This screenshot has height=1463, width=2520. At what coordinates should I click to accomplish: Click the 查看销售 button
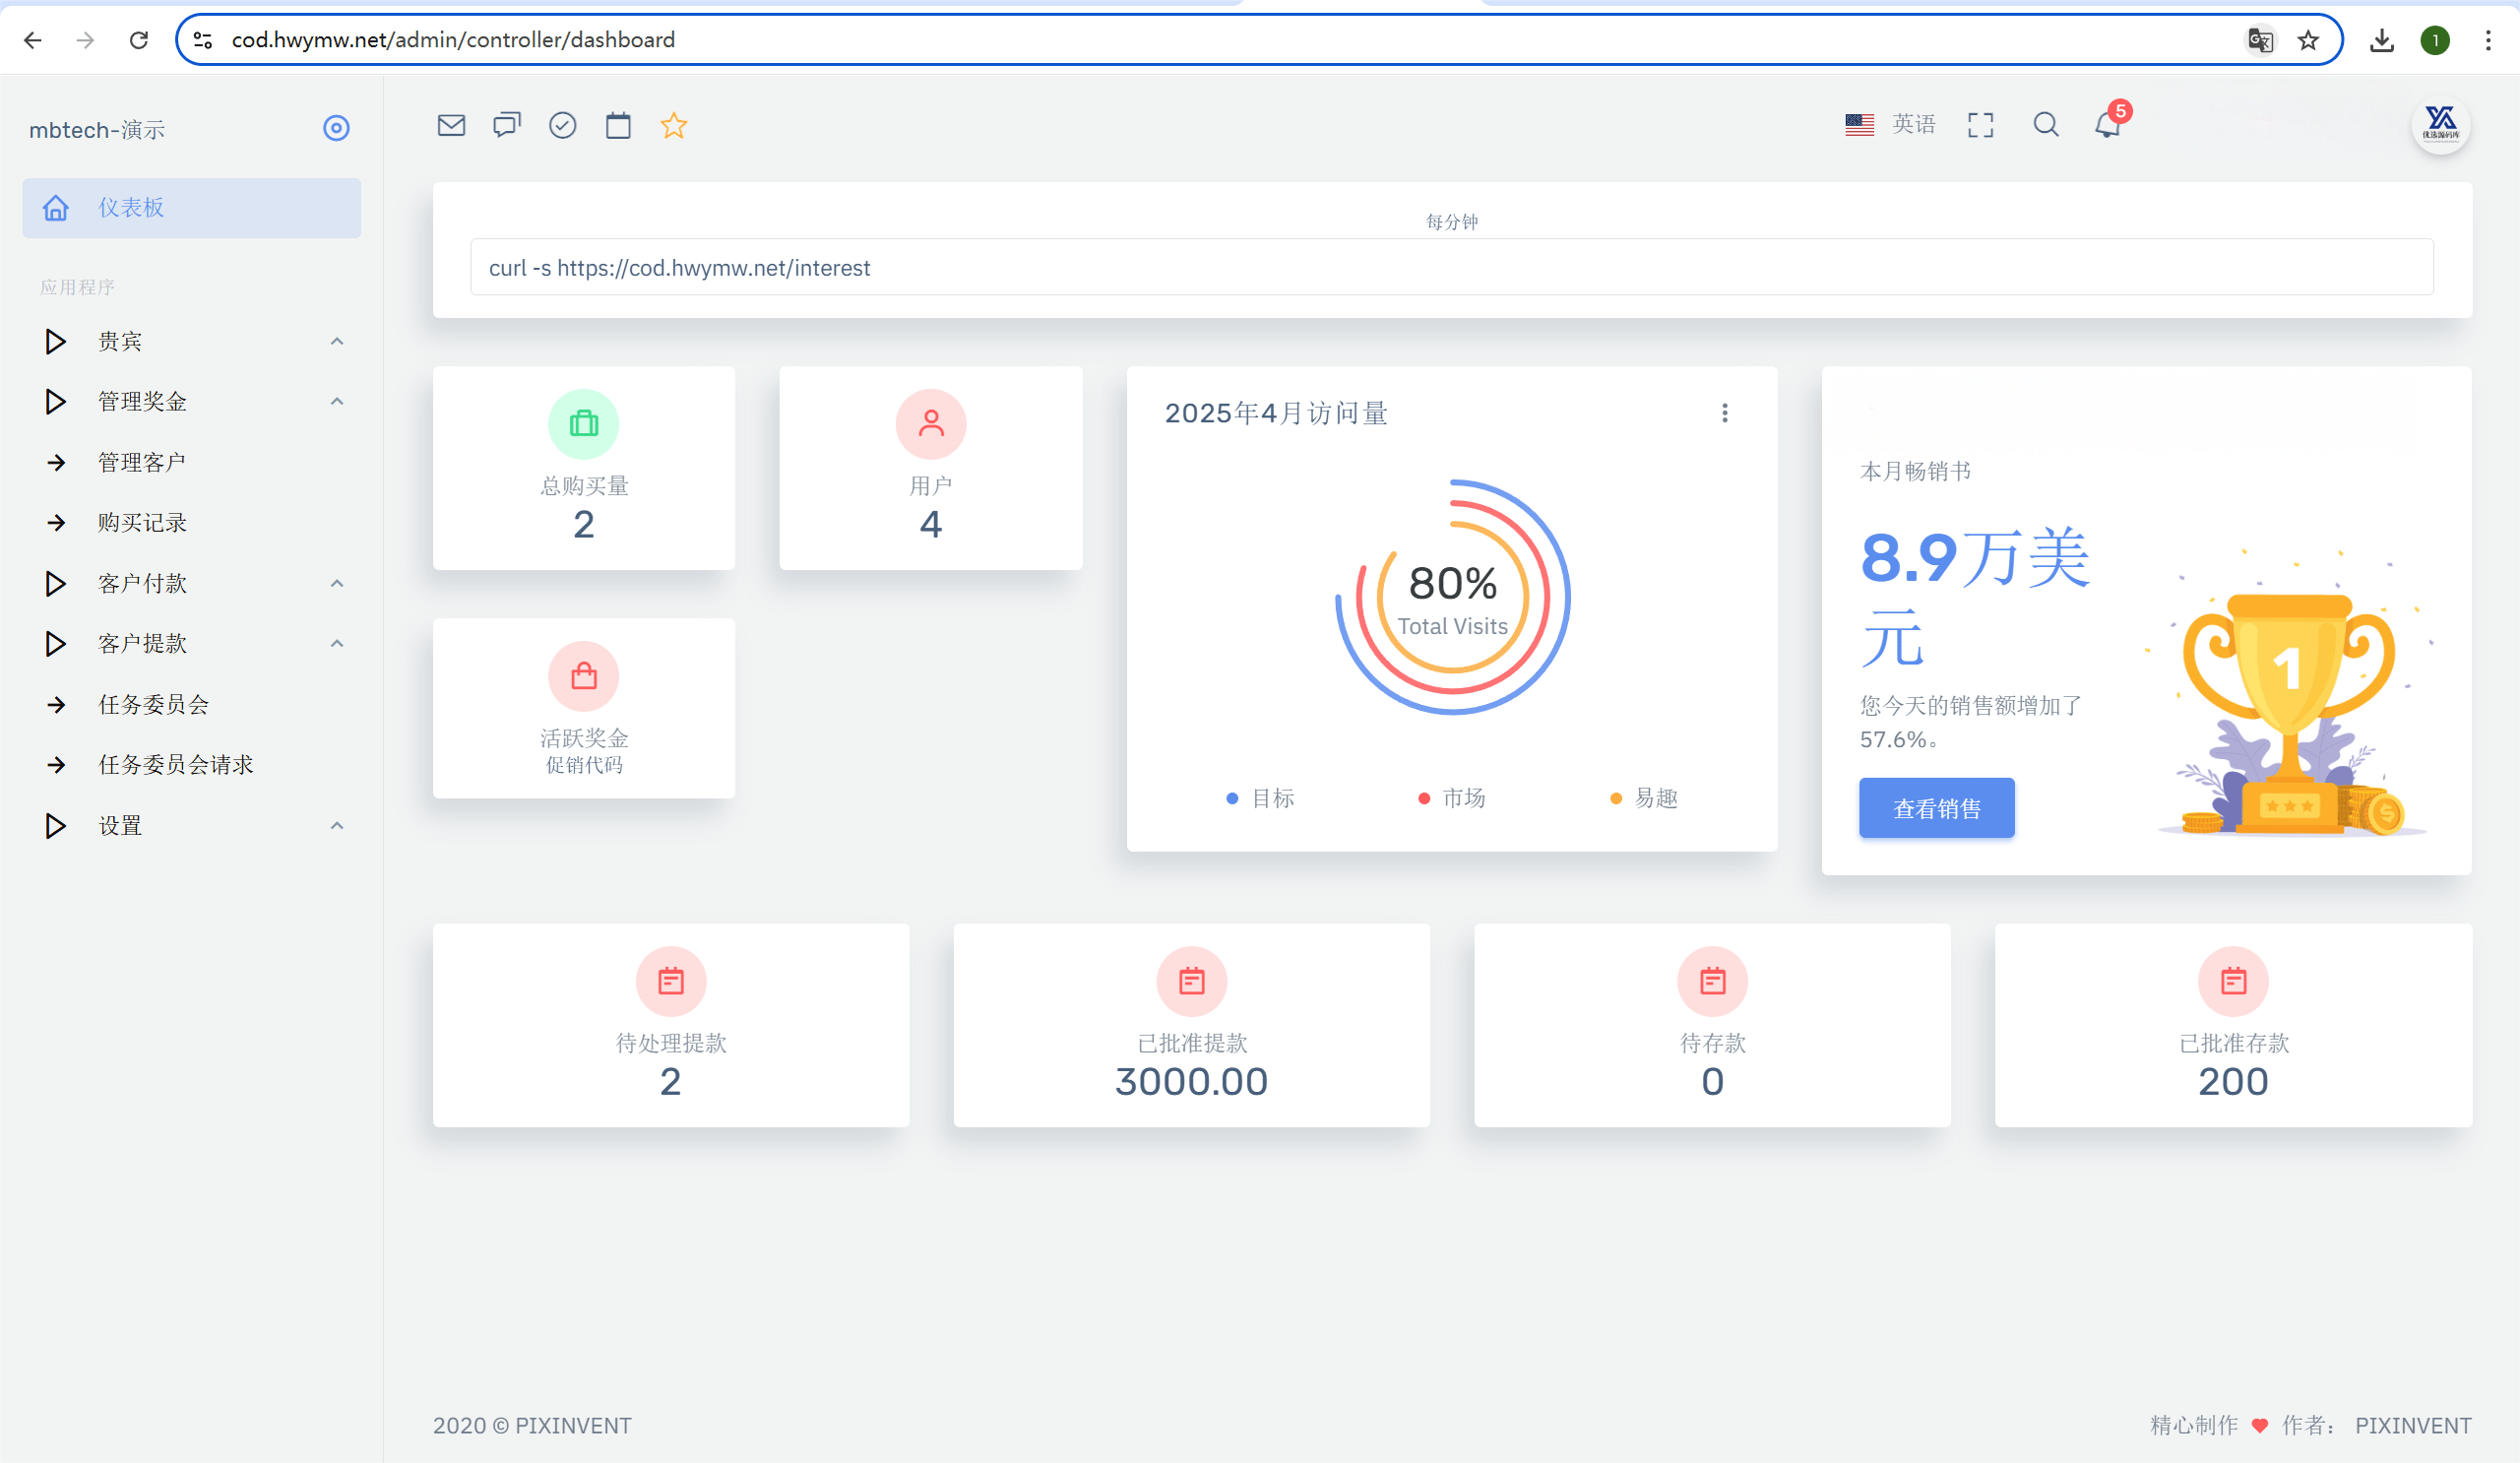pos(1936,808)
